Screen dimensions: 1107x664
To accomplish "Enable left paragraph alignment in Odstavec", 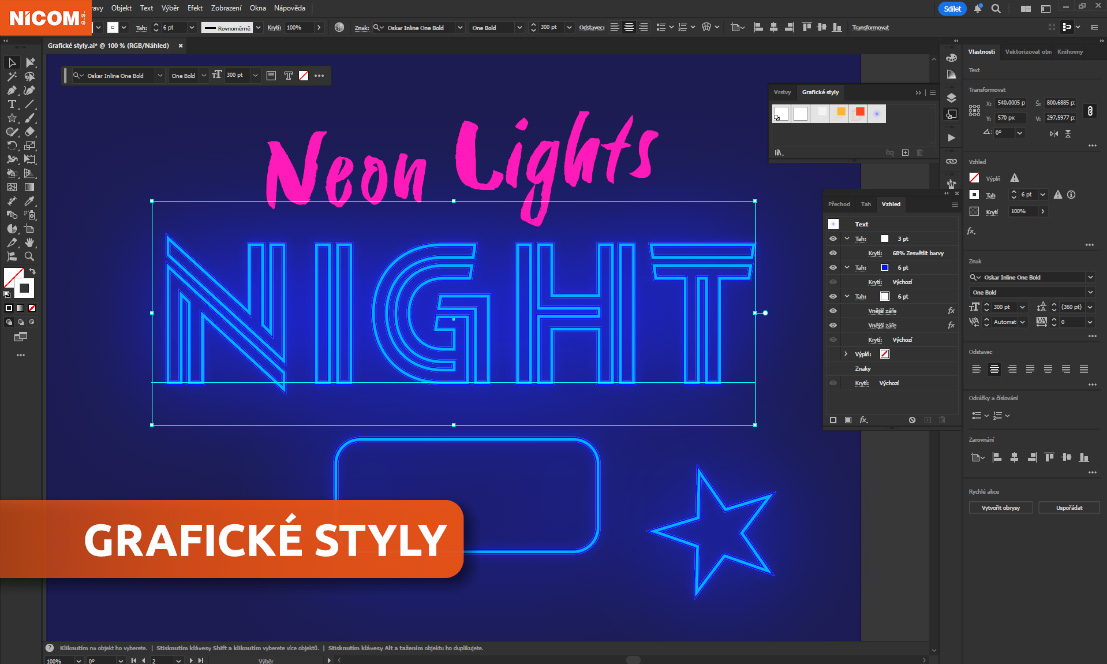I will tap(976, 369).
